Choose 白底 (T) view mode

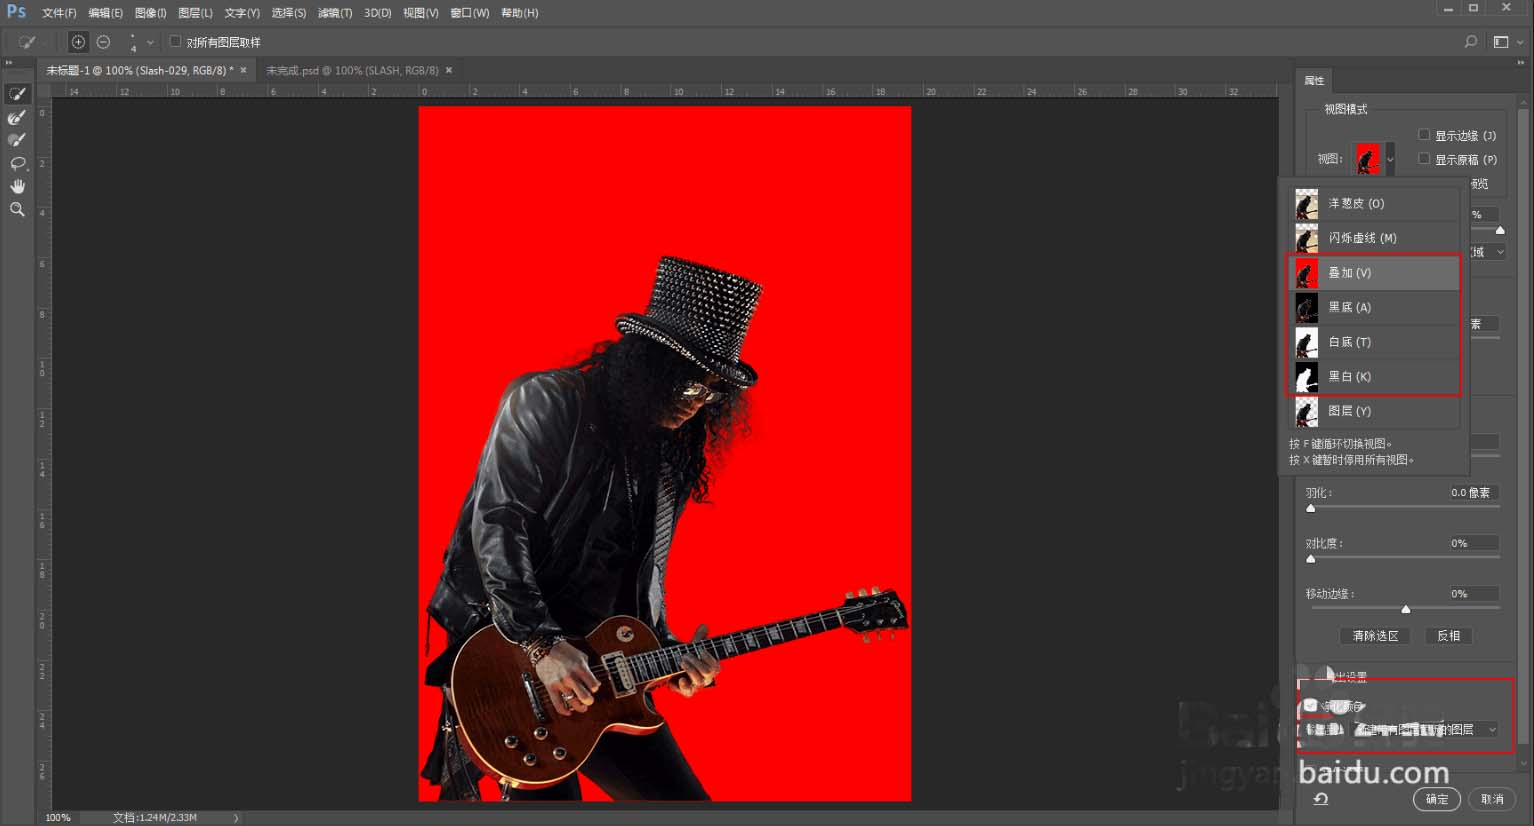coord(1375,342)
